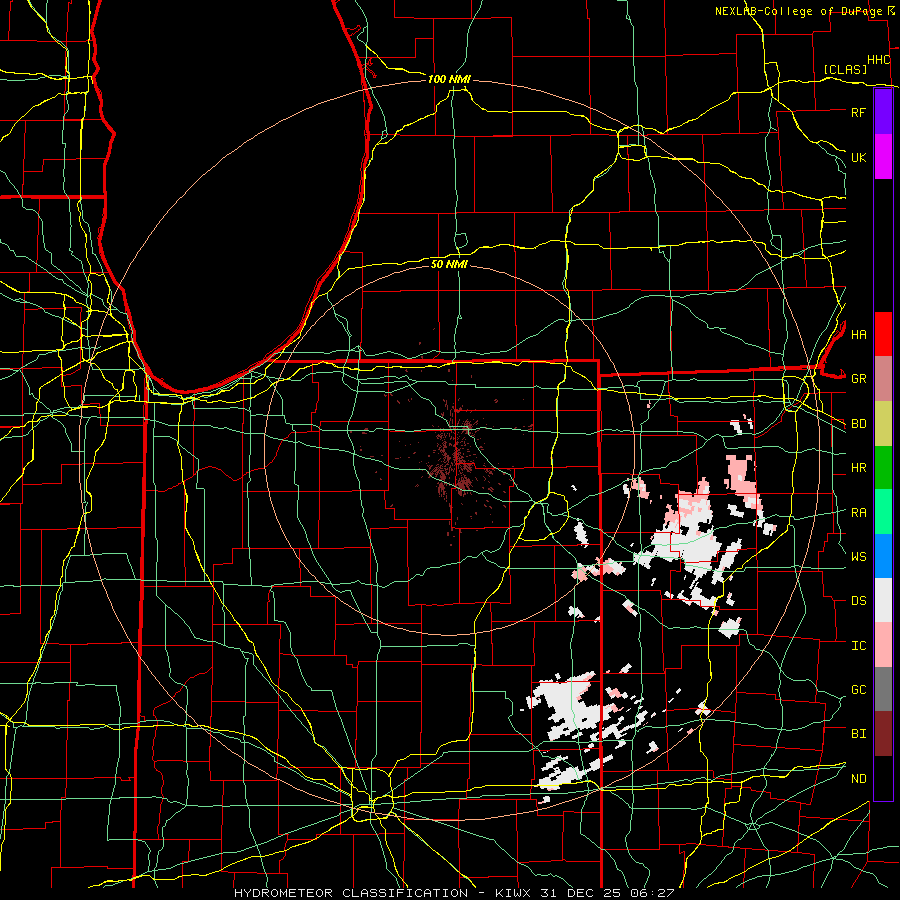Click the red HA legend color swatch
The image size is (900, 900).
pyautogui.click(x=883, y=334)
